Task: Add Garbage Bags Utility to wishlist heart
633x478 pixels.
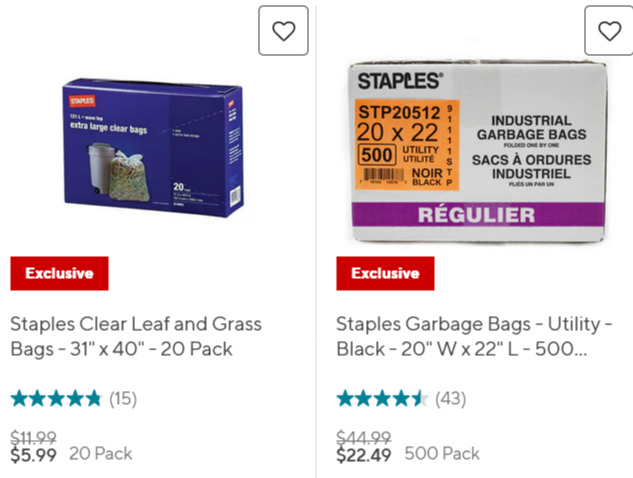Action: tap(609, 31)
